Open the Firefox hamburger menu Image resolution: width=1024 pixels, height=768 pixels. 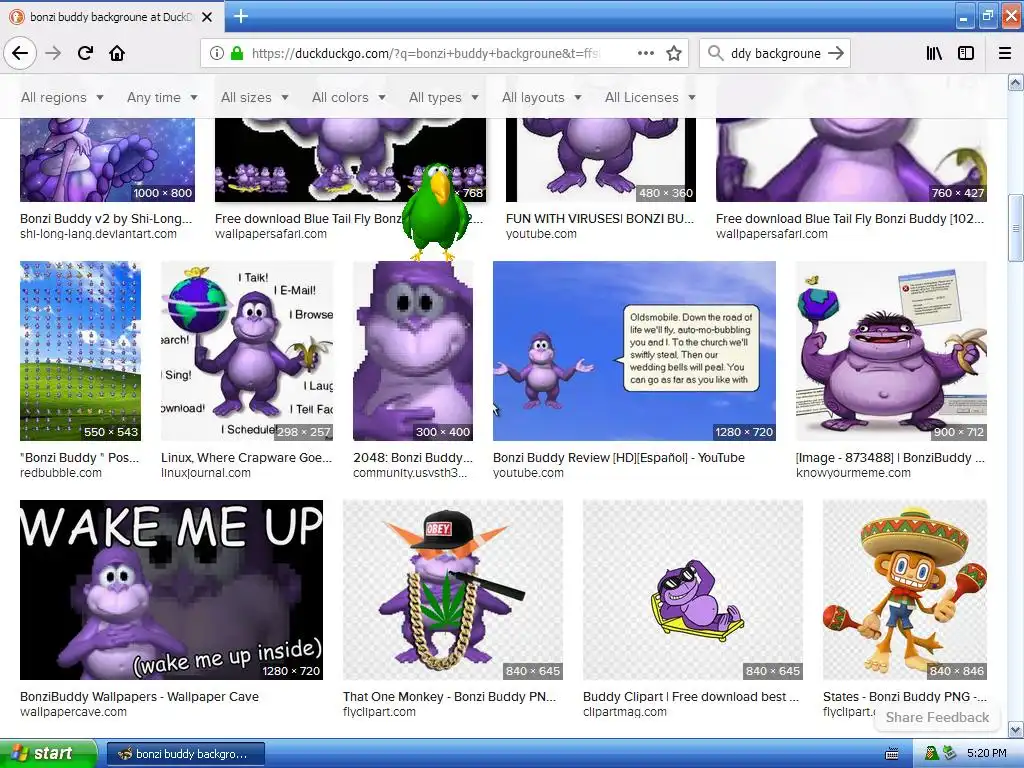(1005, 53)
